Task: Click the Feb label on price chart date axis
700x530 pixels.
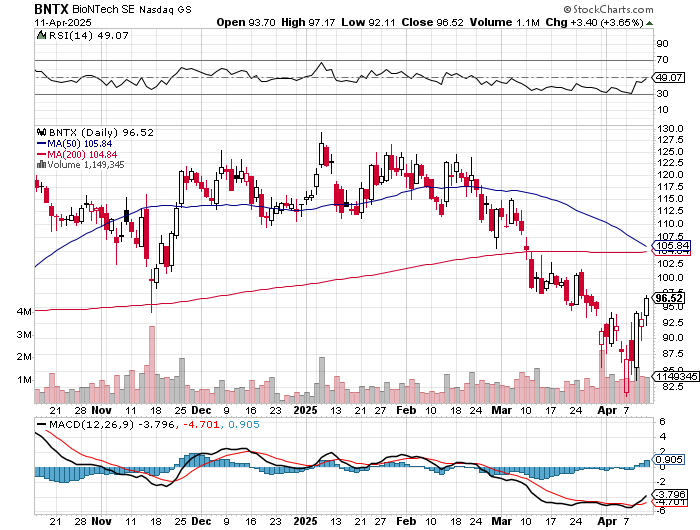Action: point(406,410)
